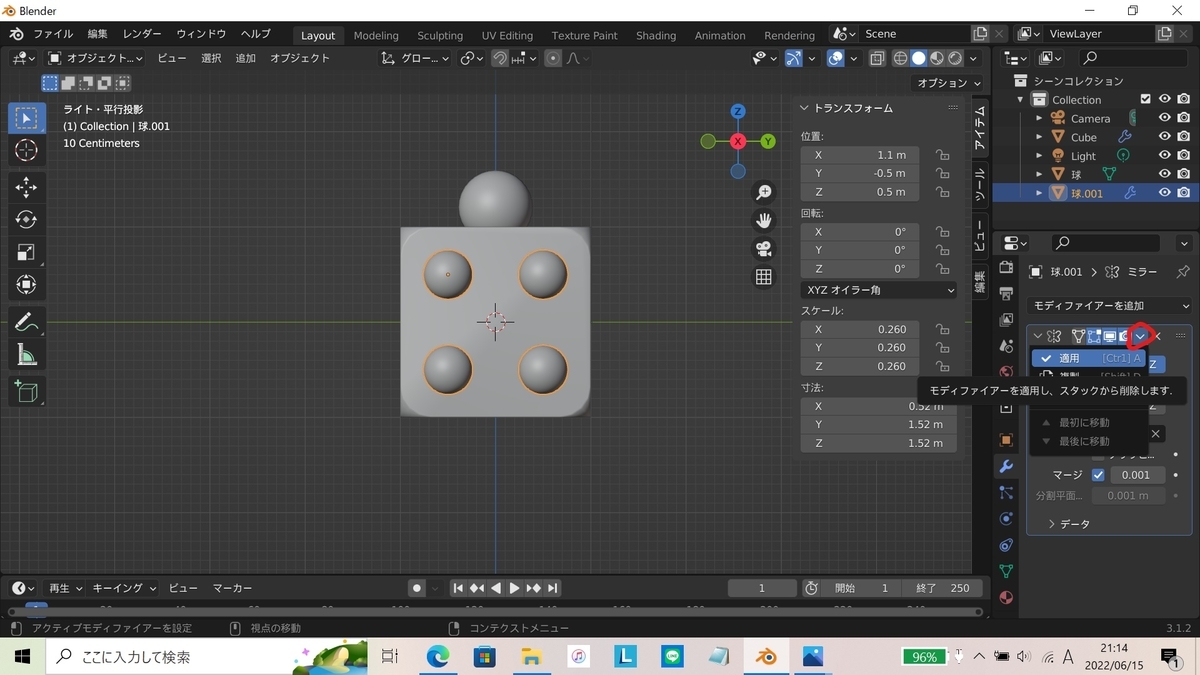
Task: Lock the X scale value
Action: click(x=942, y=329)
